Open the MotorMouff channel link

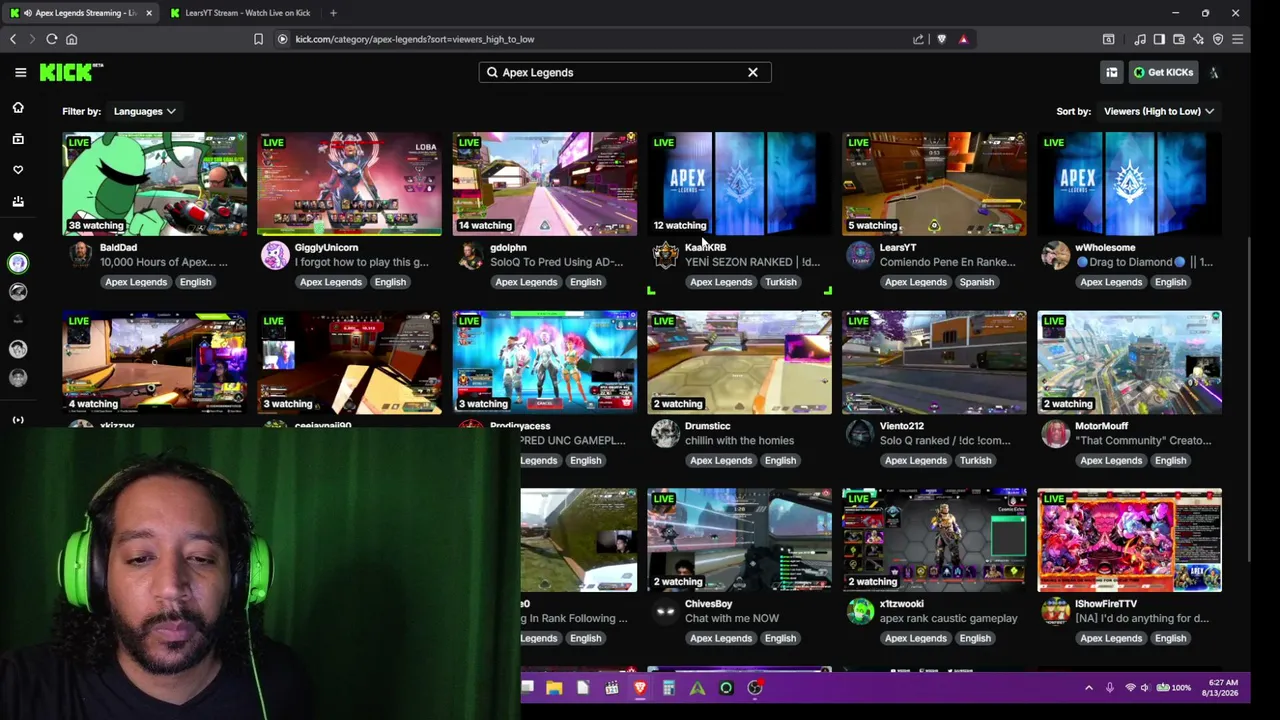point(1101,426)
